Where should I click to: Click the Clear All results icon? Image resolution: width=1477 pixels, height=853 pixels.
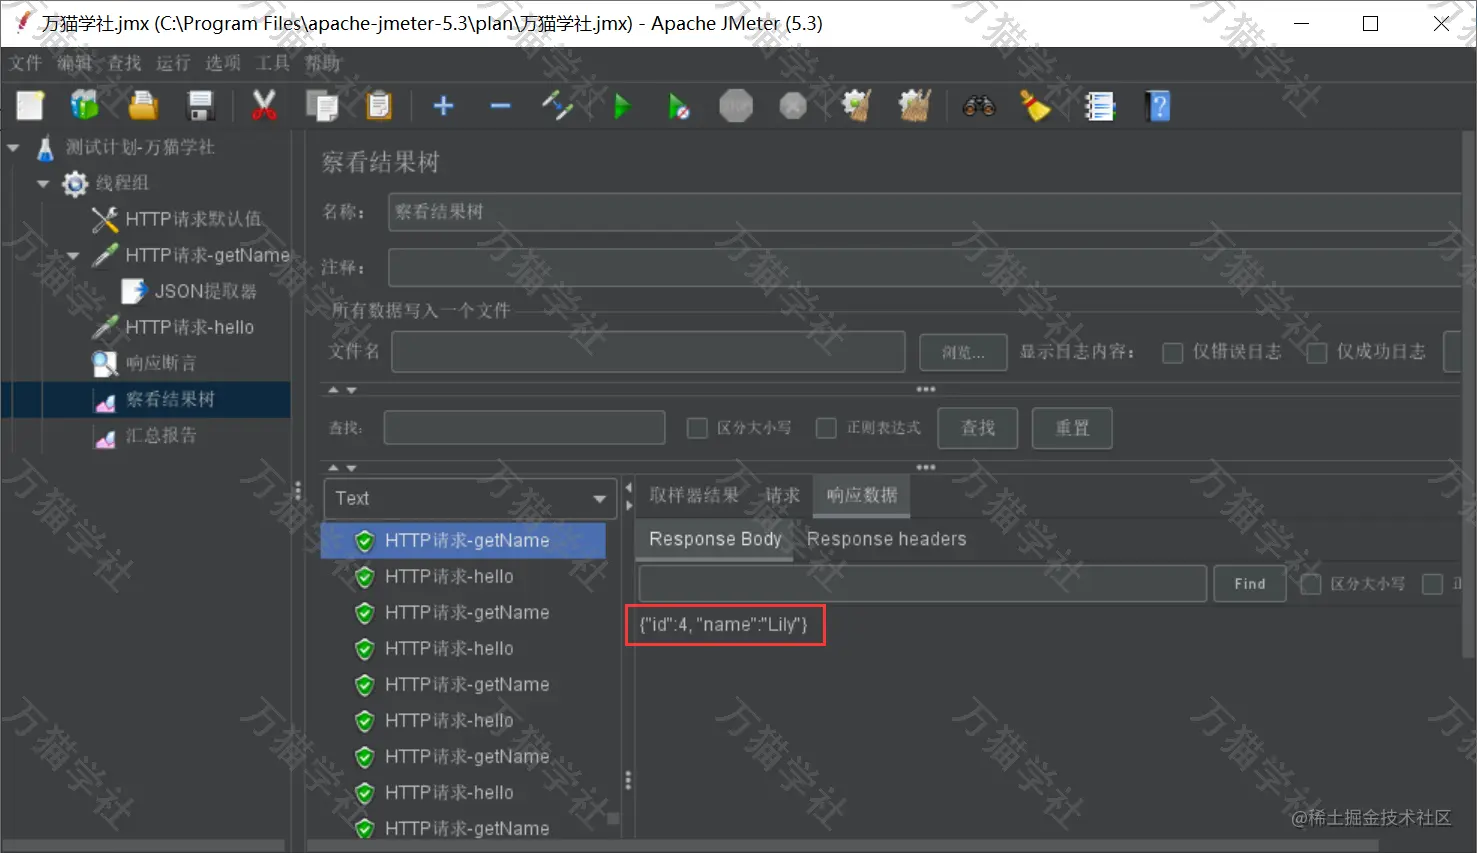pos(914,105)
